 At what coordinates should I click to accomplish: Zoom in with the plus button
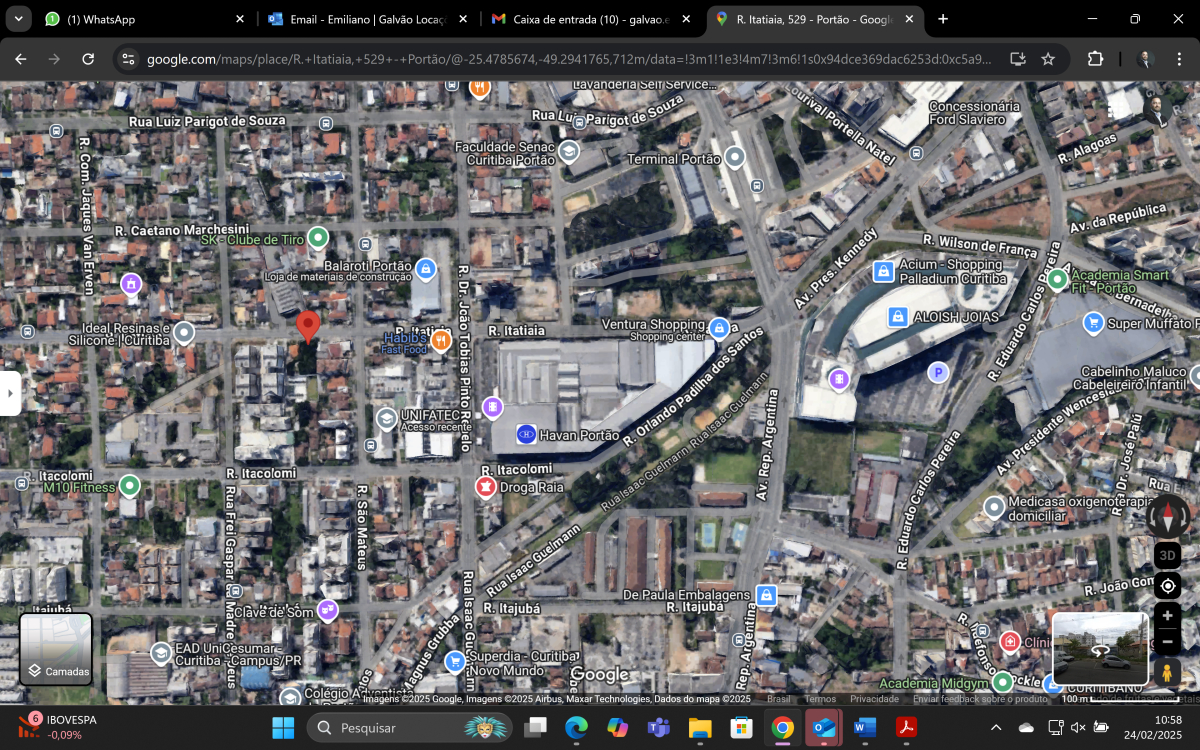(1167, 615)
